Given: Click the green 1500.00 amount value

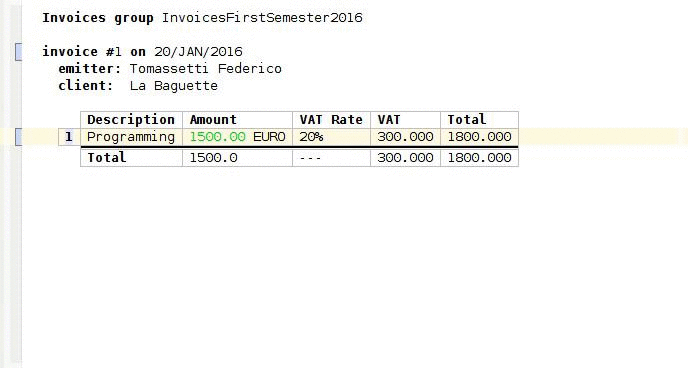Looking at the screenshot, I should pos(217,137).
